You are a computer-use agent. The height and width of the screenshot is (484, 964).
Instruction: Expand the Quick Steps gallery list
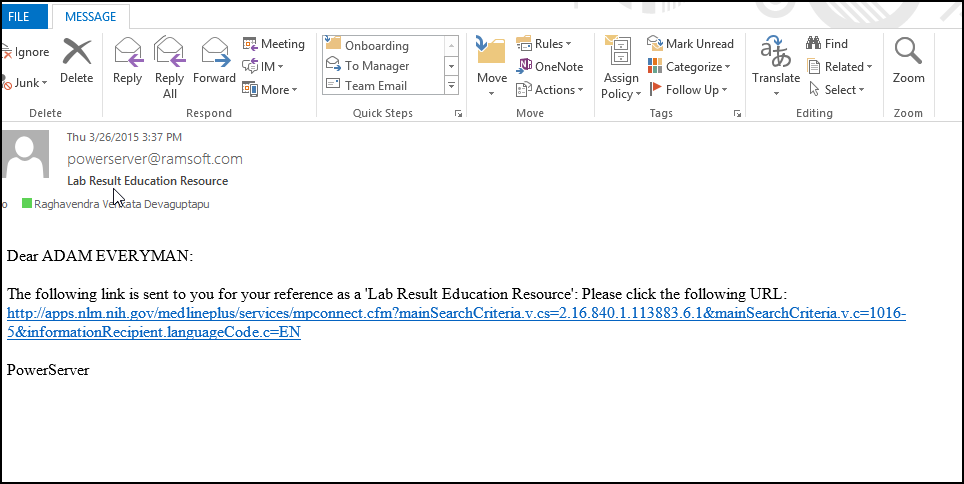pyautogui.click(x=451, y=87)
